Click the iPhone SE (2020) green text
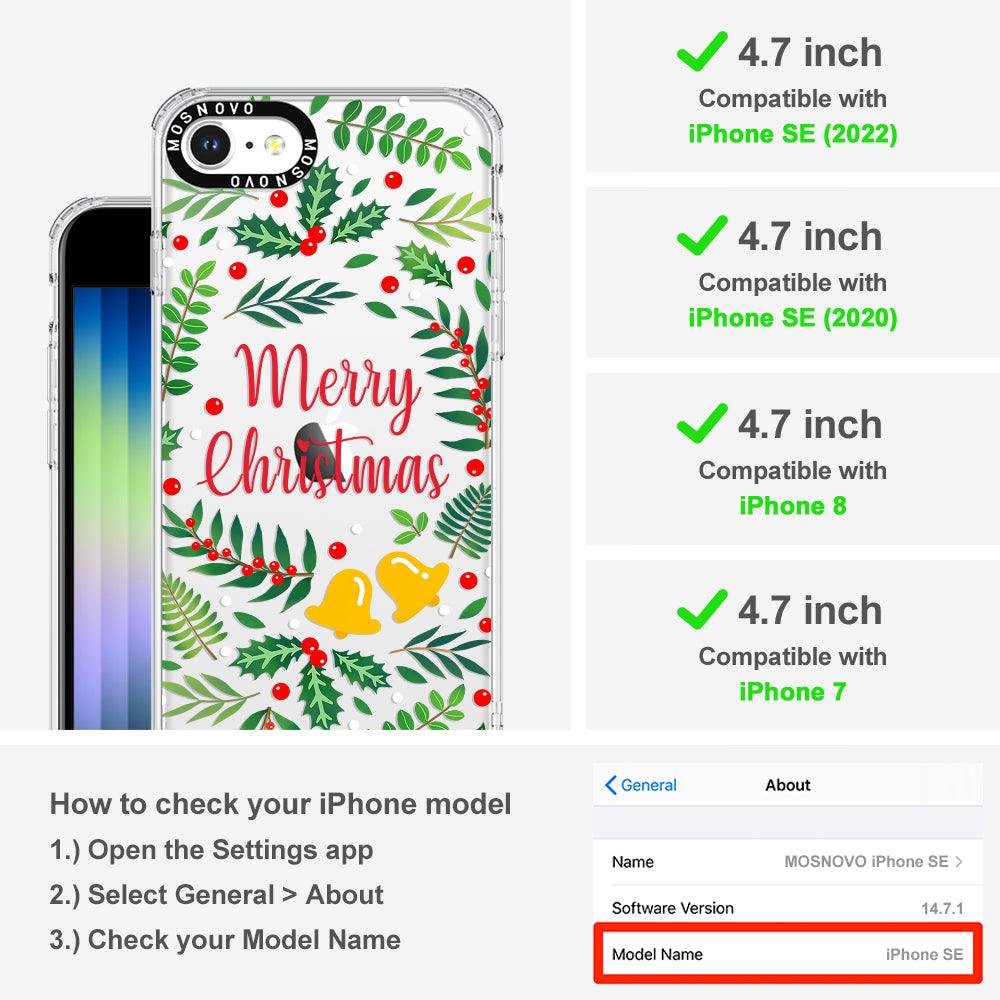The image size is (1000, 1000). (793, 318)
